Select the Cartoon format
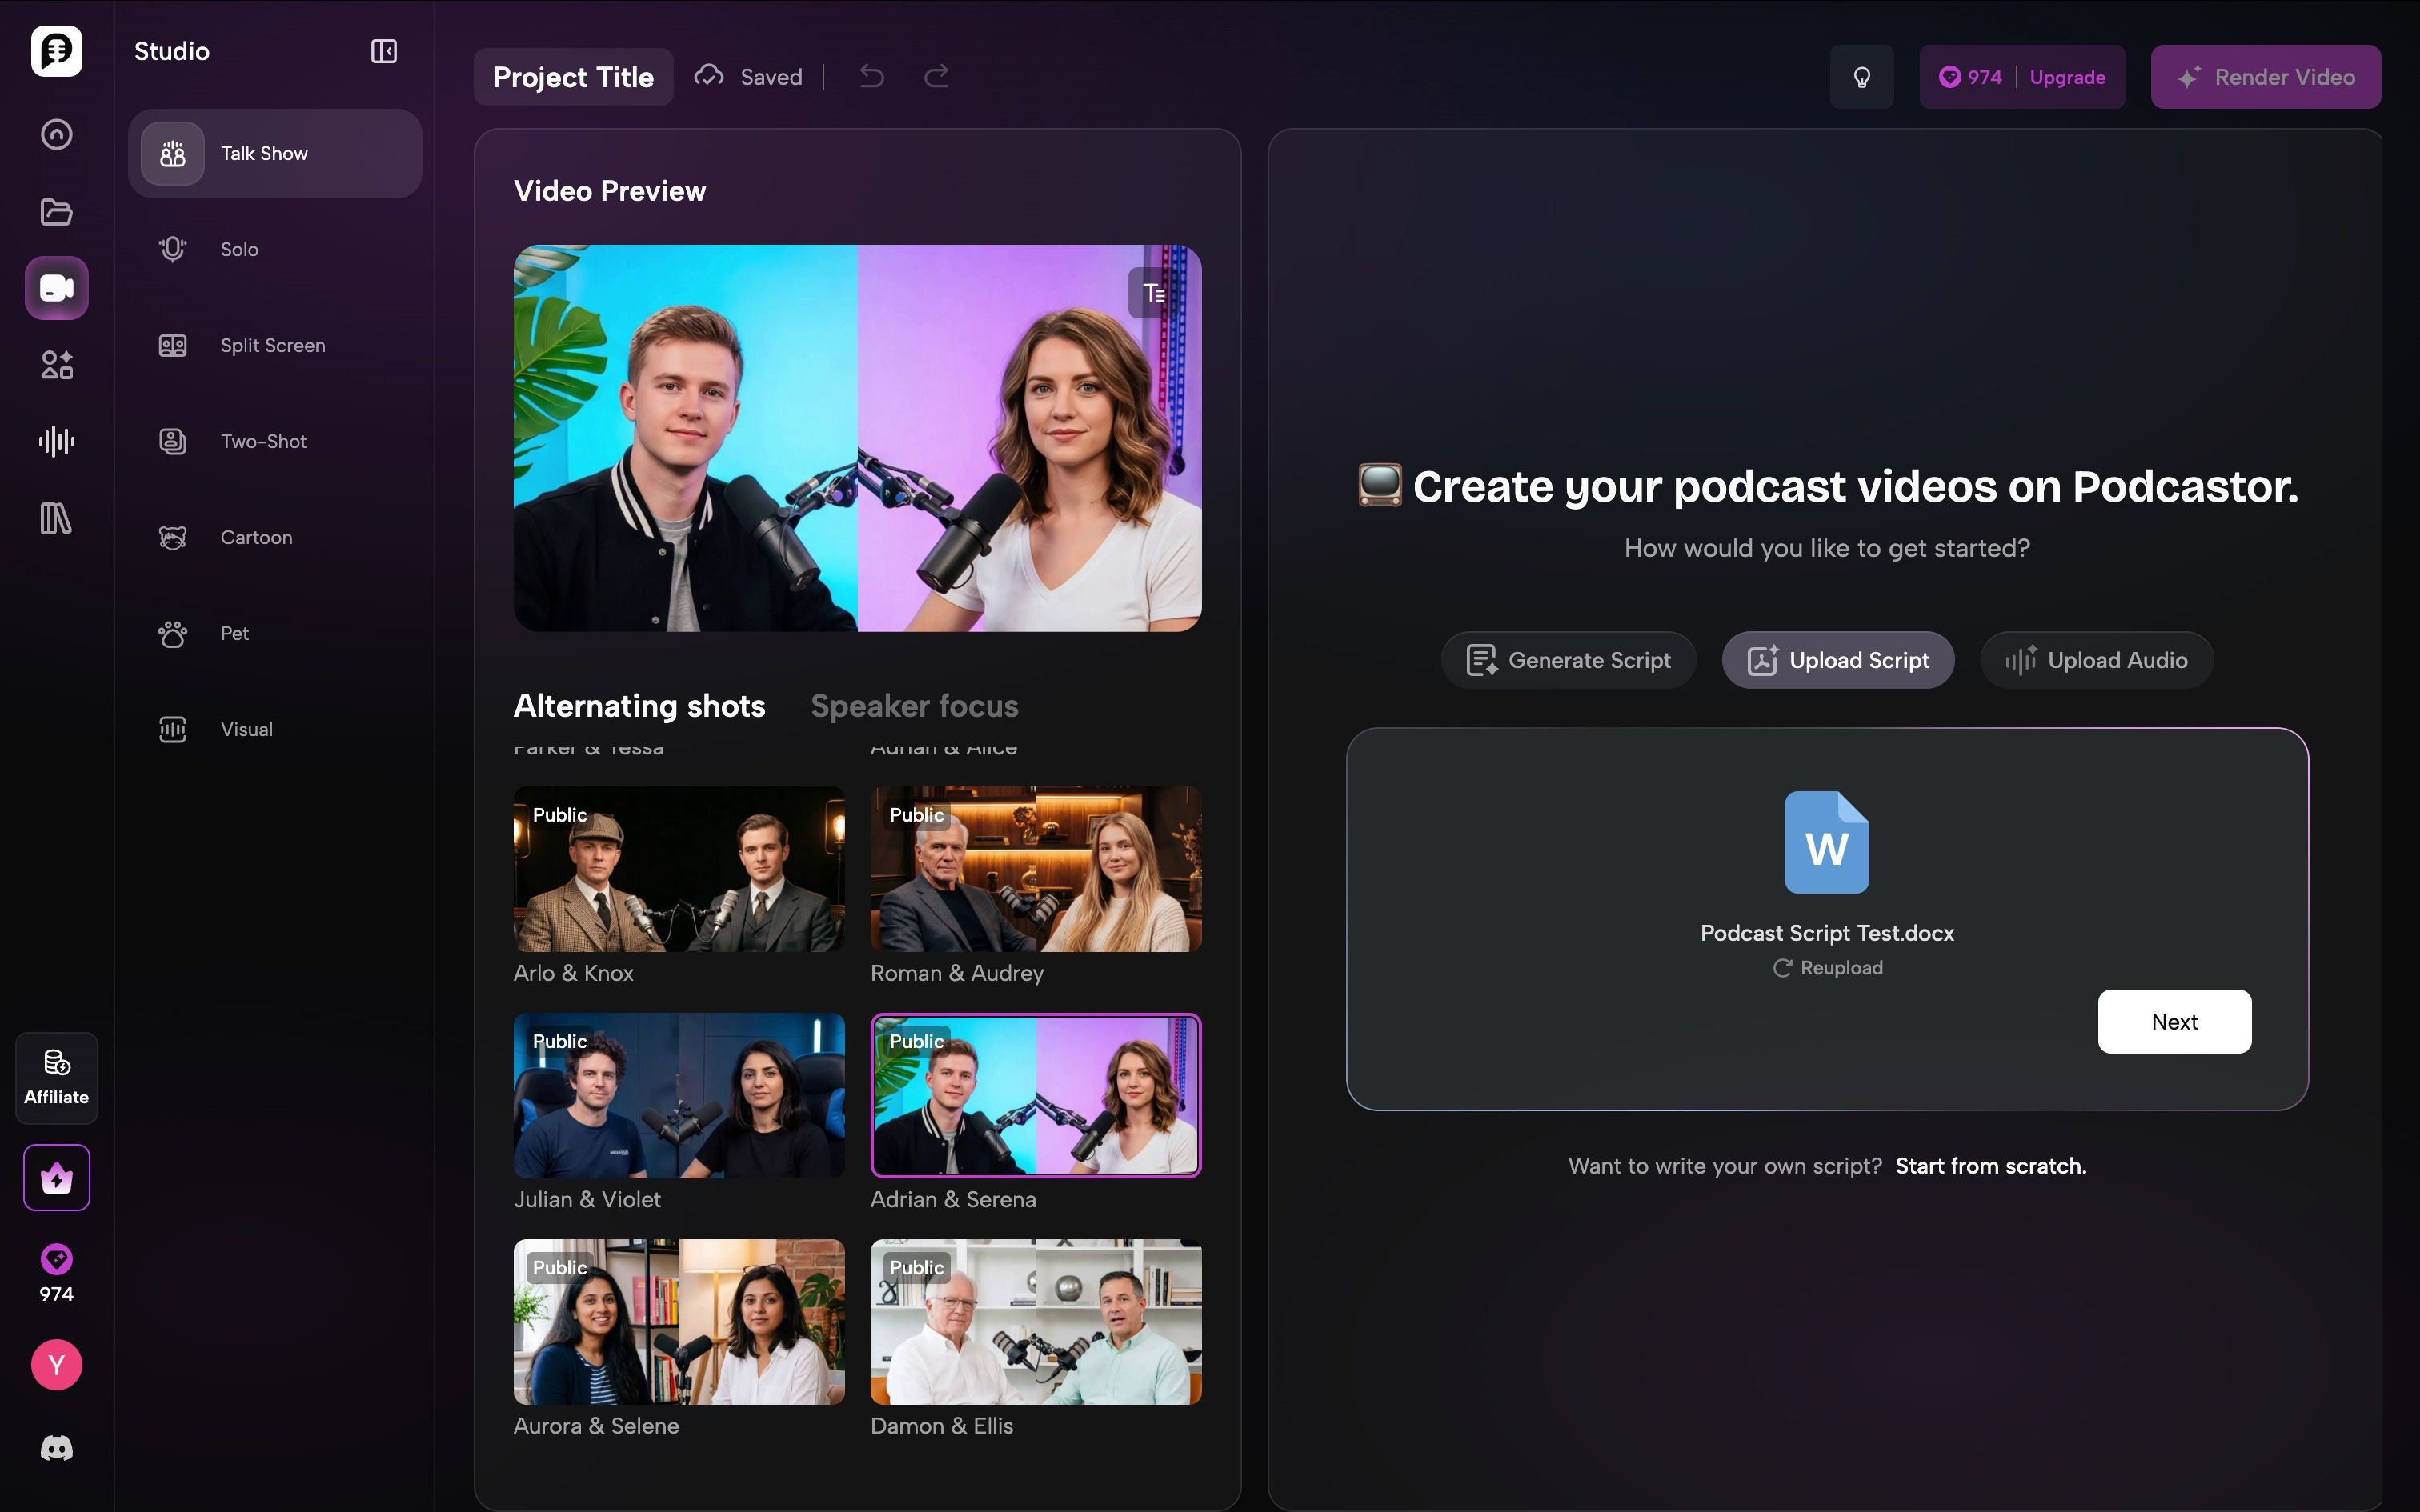Screen dimensions: 2420x1512 tap(275, 537)
